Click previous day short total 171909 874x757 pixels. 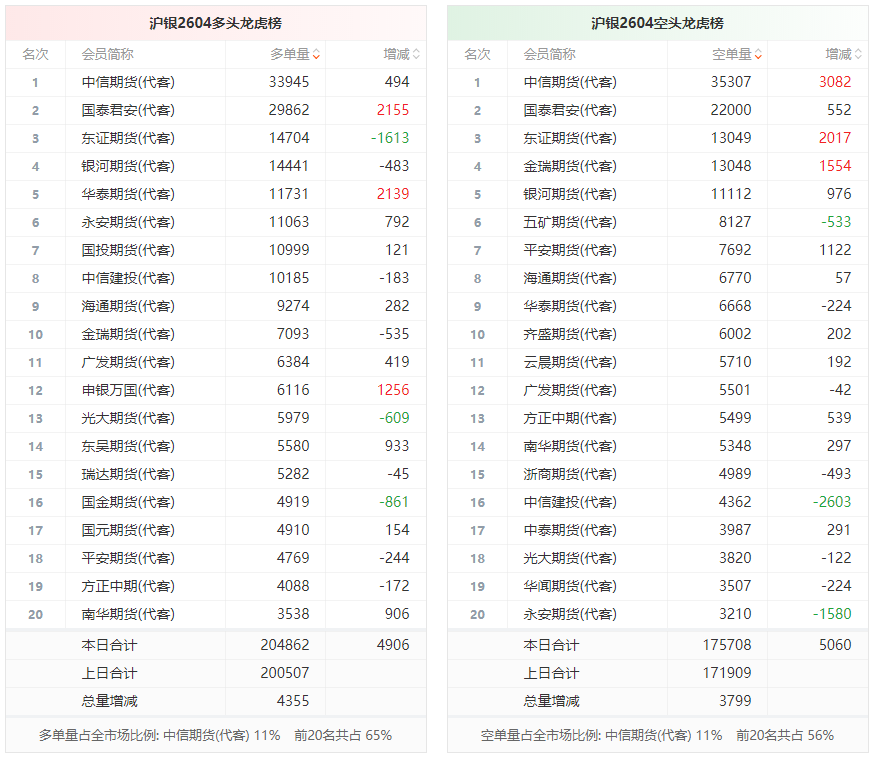pyautogui.click(x=727, y=673)
